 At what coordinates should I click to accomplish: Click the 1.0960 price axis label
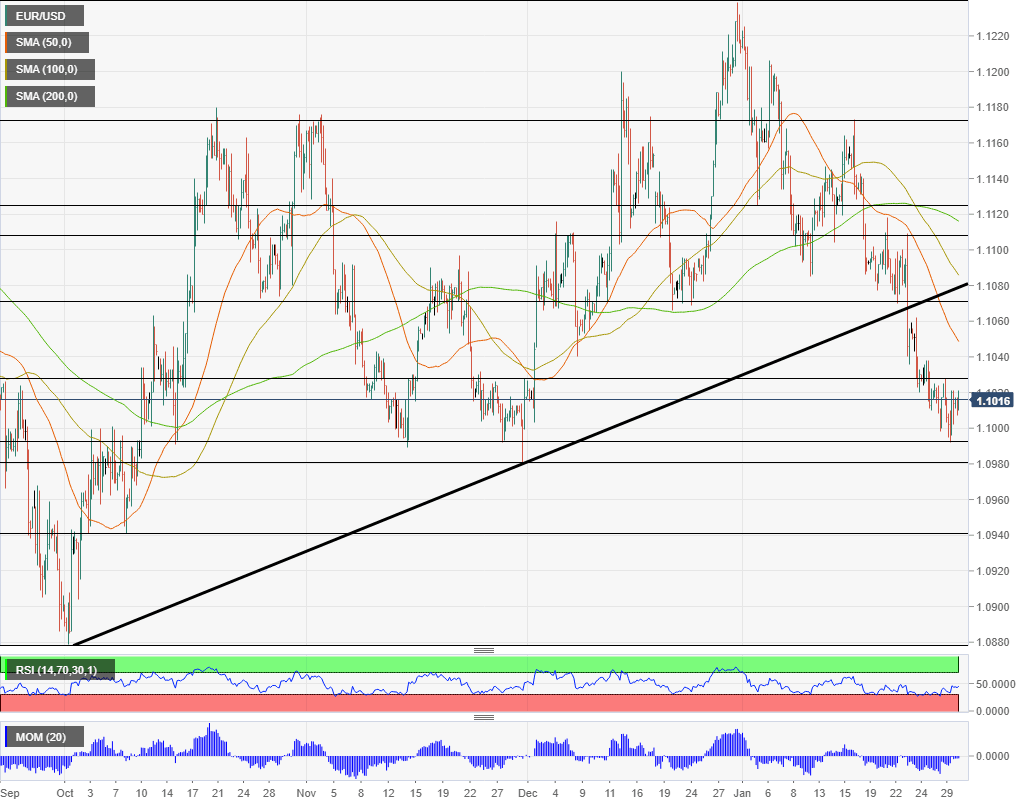tap(993, 500)
